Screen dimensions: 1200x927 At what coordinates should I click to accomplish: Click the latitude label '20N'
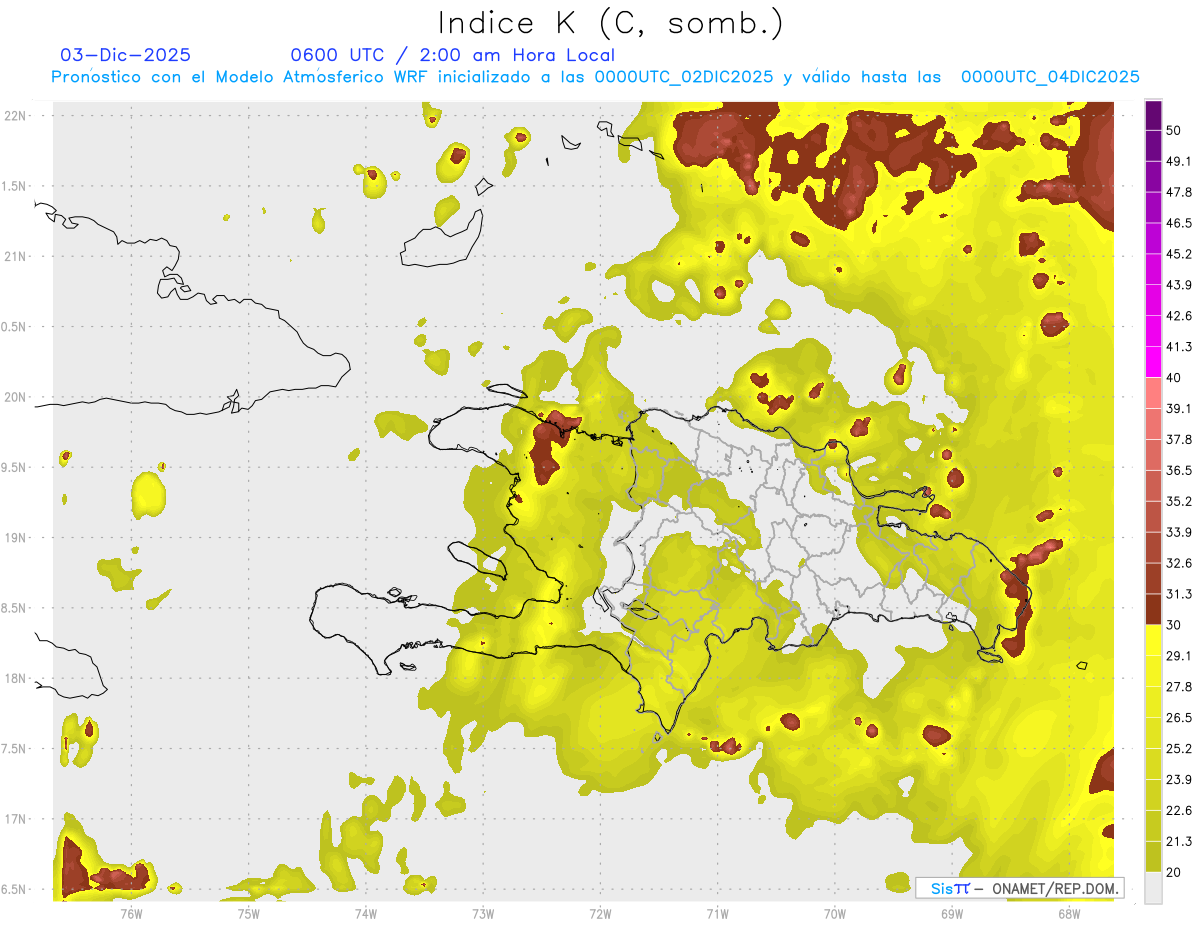(x=15, y=397)
